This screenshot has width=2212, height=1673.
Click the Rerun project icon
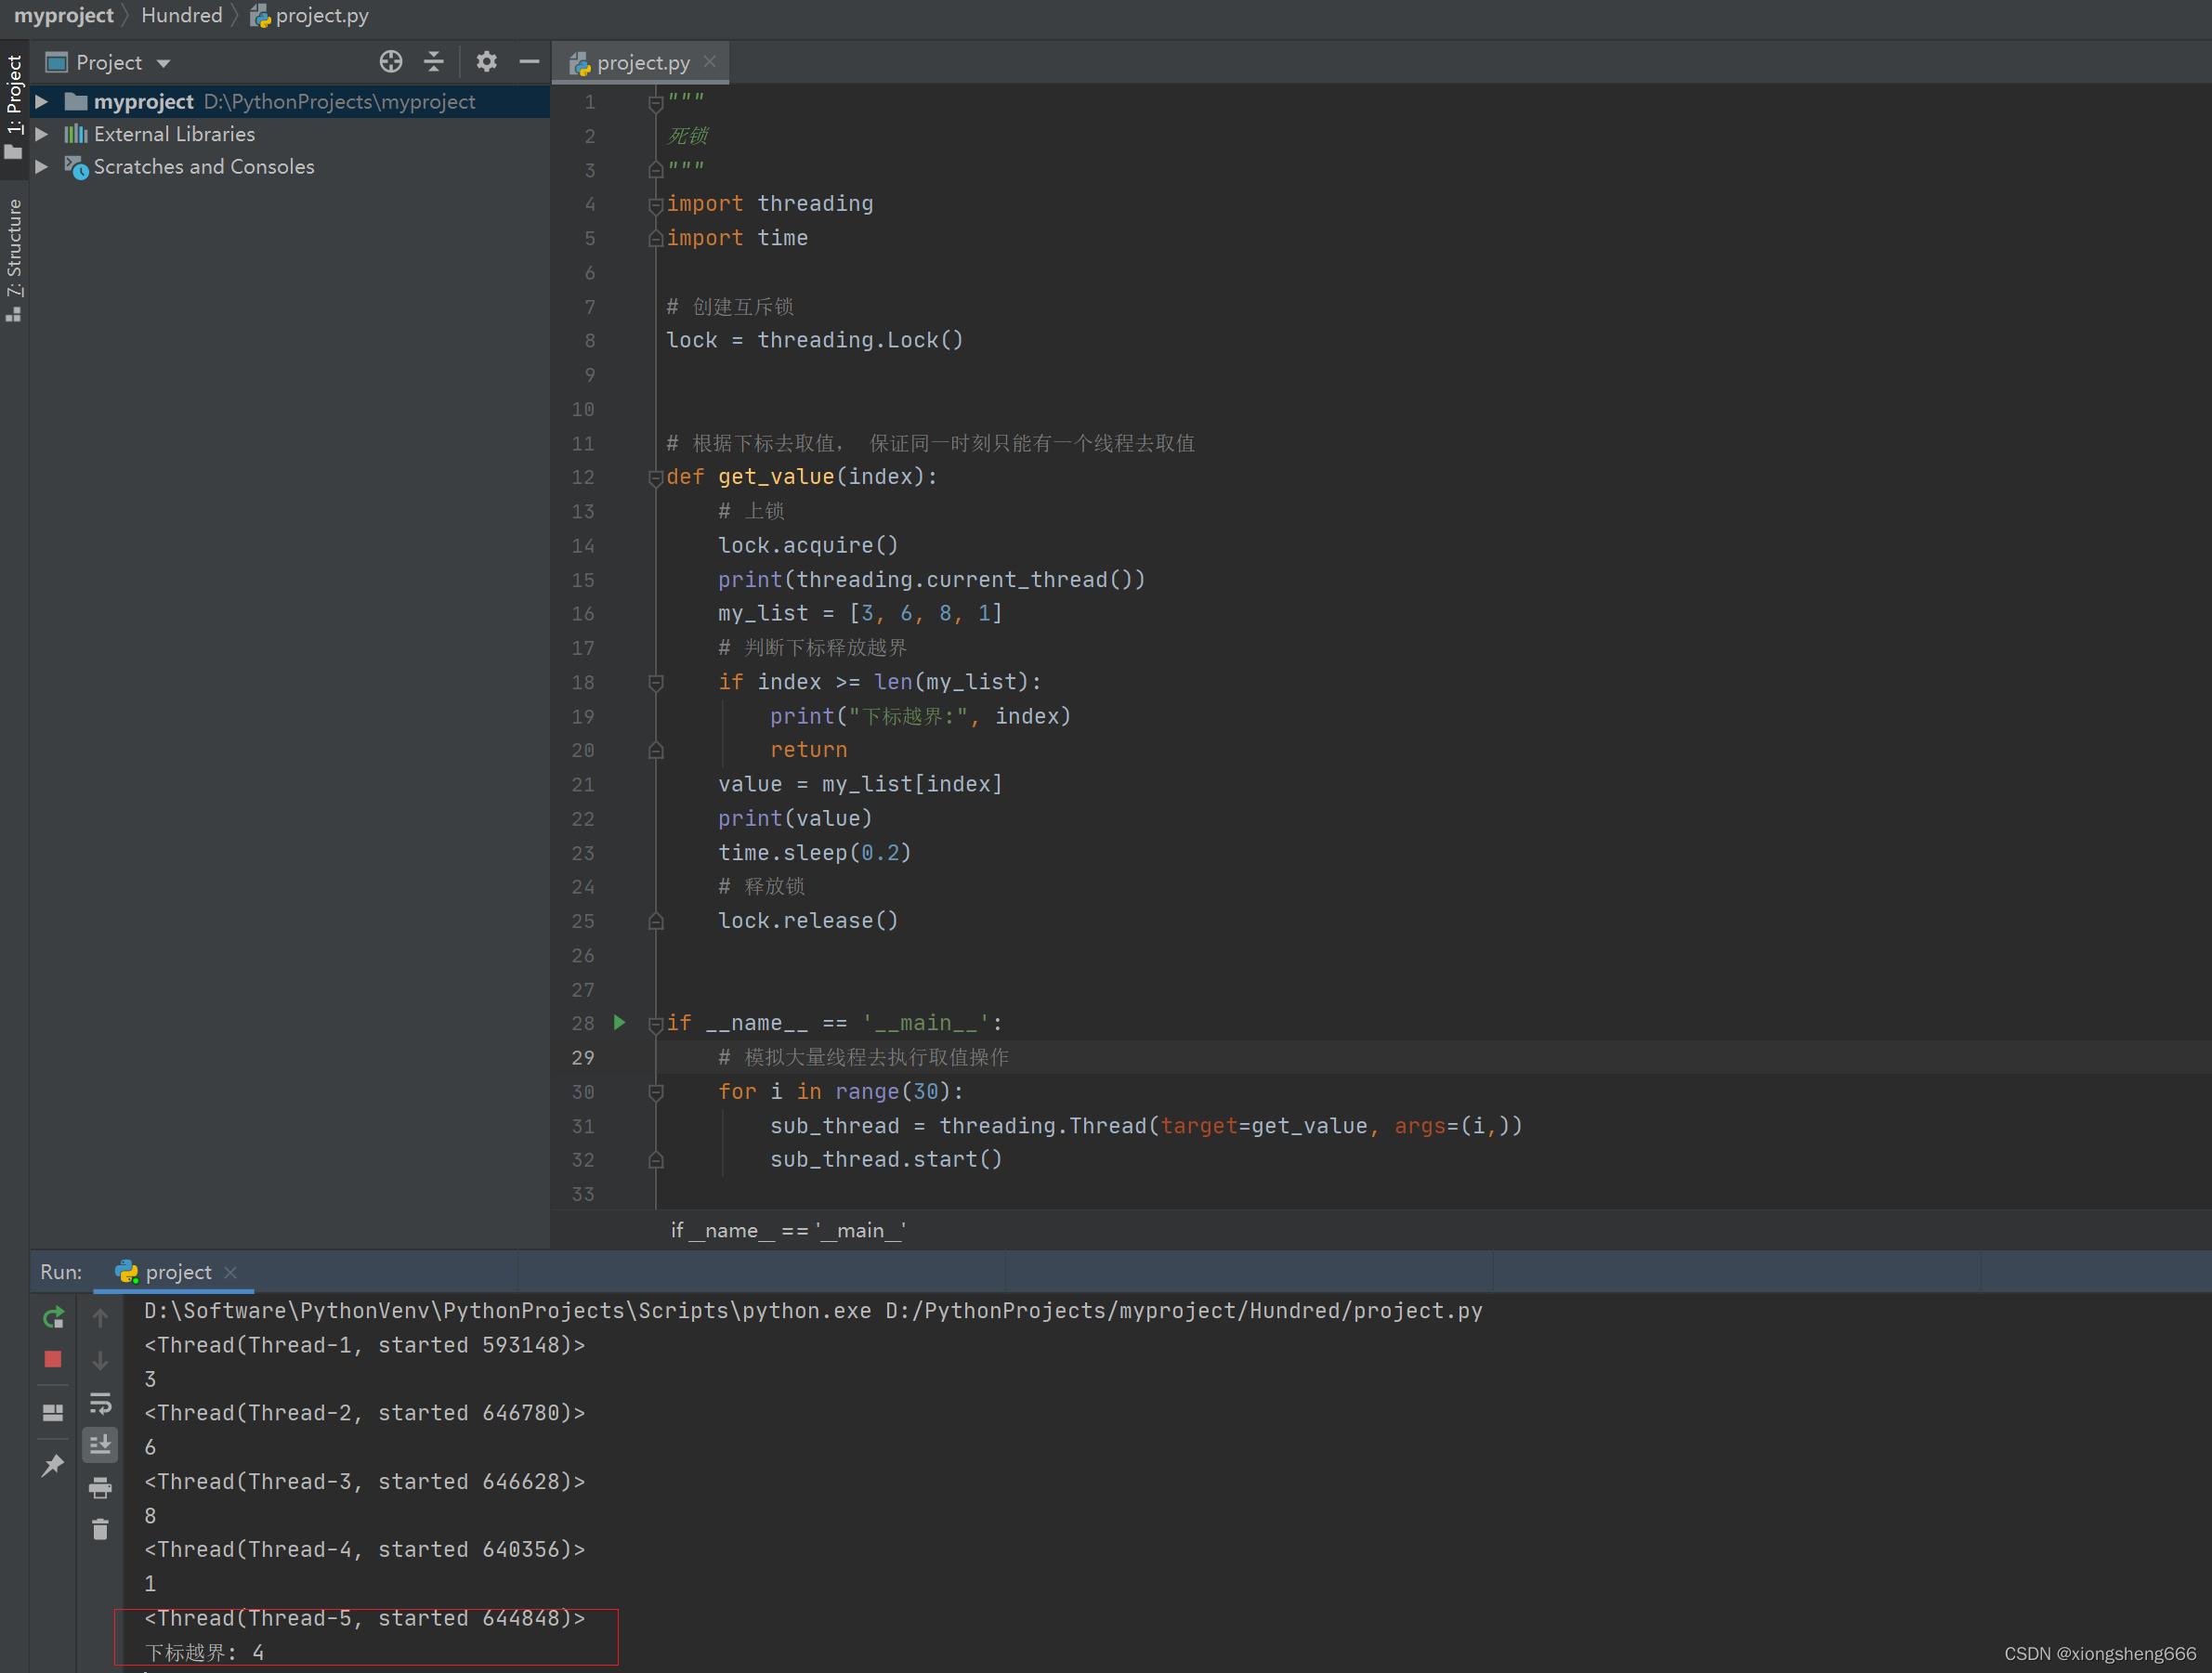53,1318
